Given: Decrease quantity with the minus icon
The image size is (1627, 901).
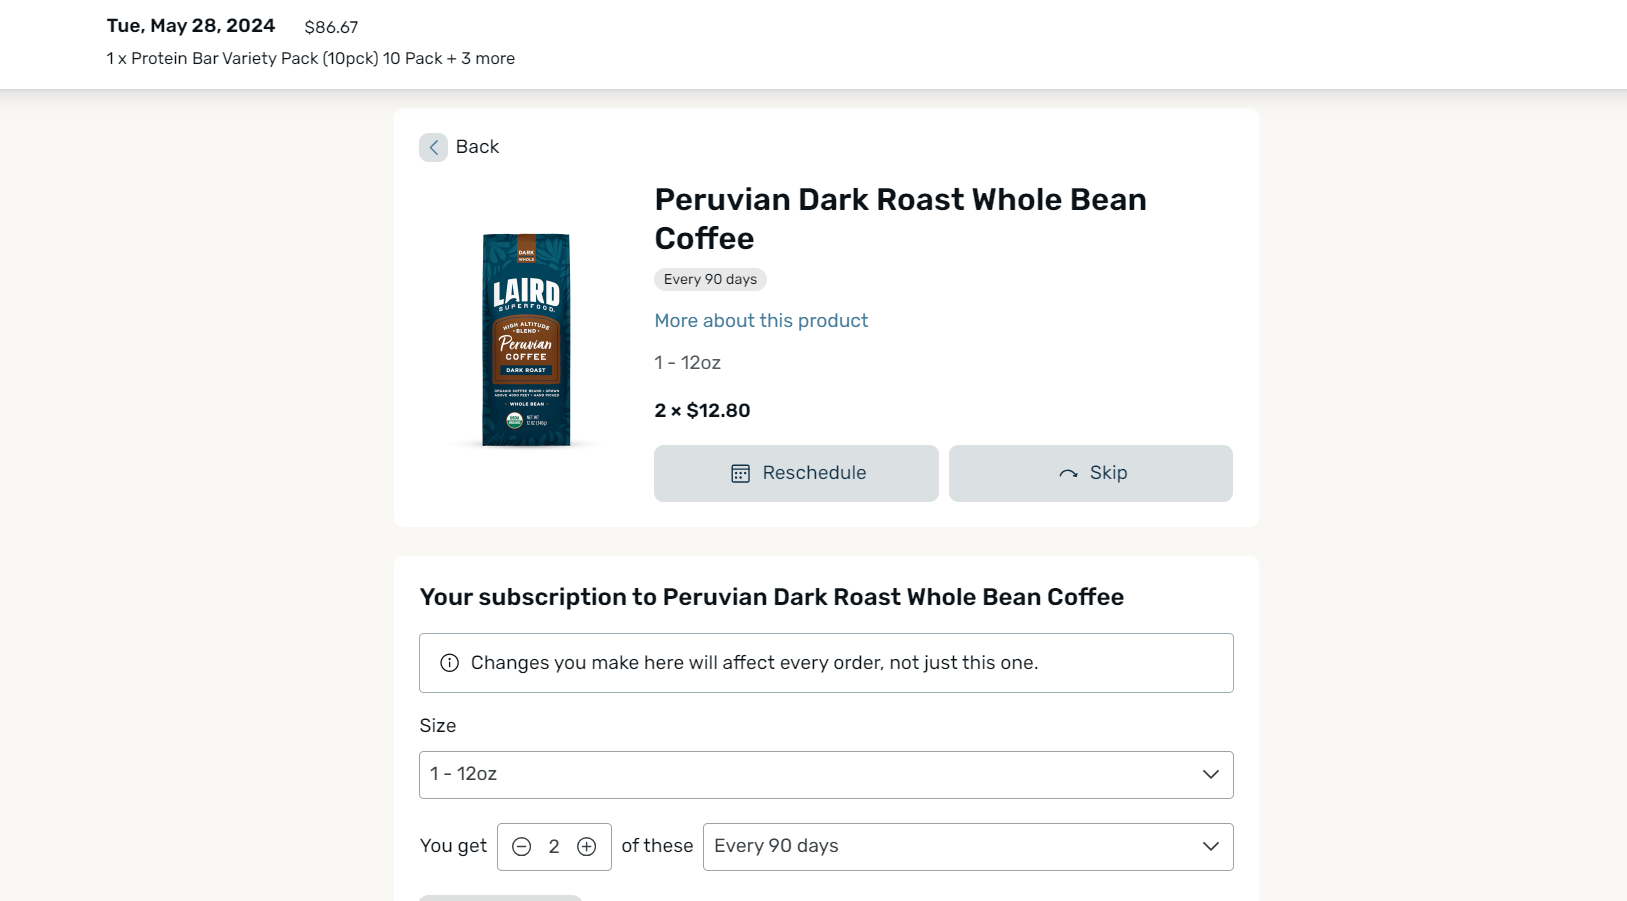Looking at the screenshot, I should click(x=521, y=847).
